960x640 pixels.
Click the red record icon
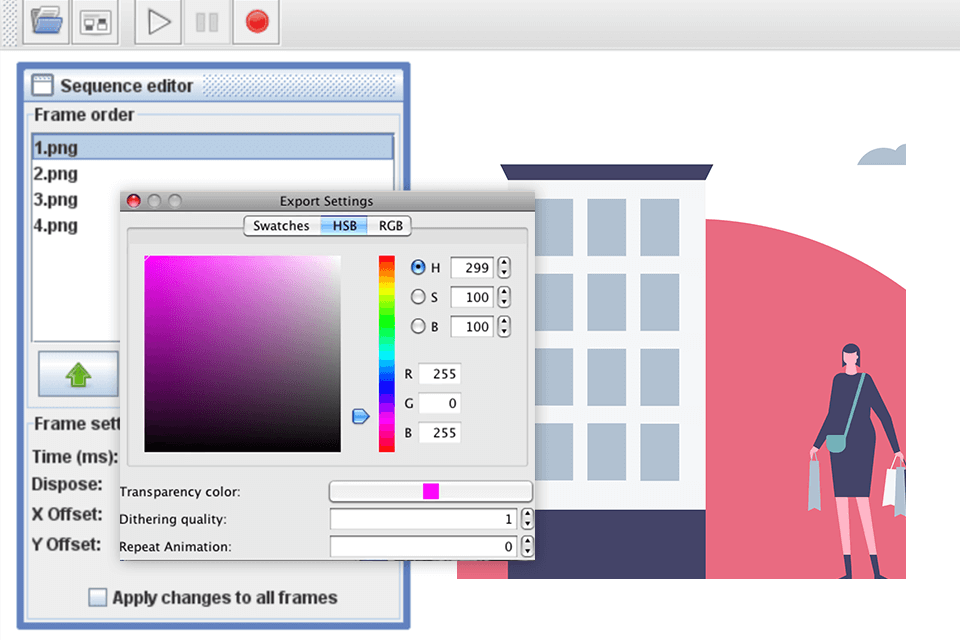pos(255,22)
